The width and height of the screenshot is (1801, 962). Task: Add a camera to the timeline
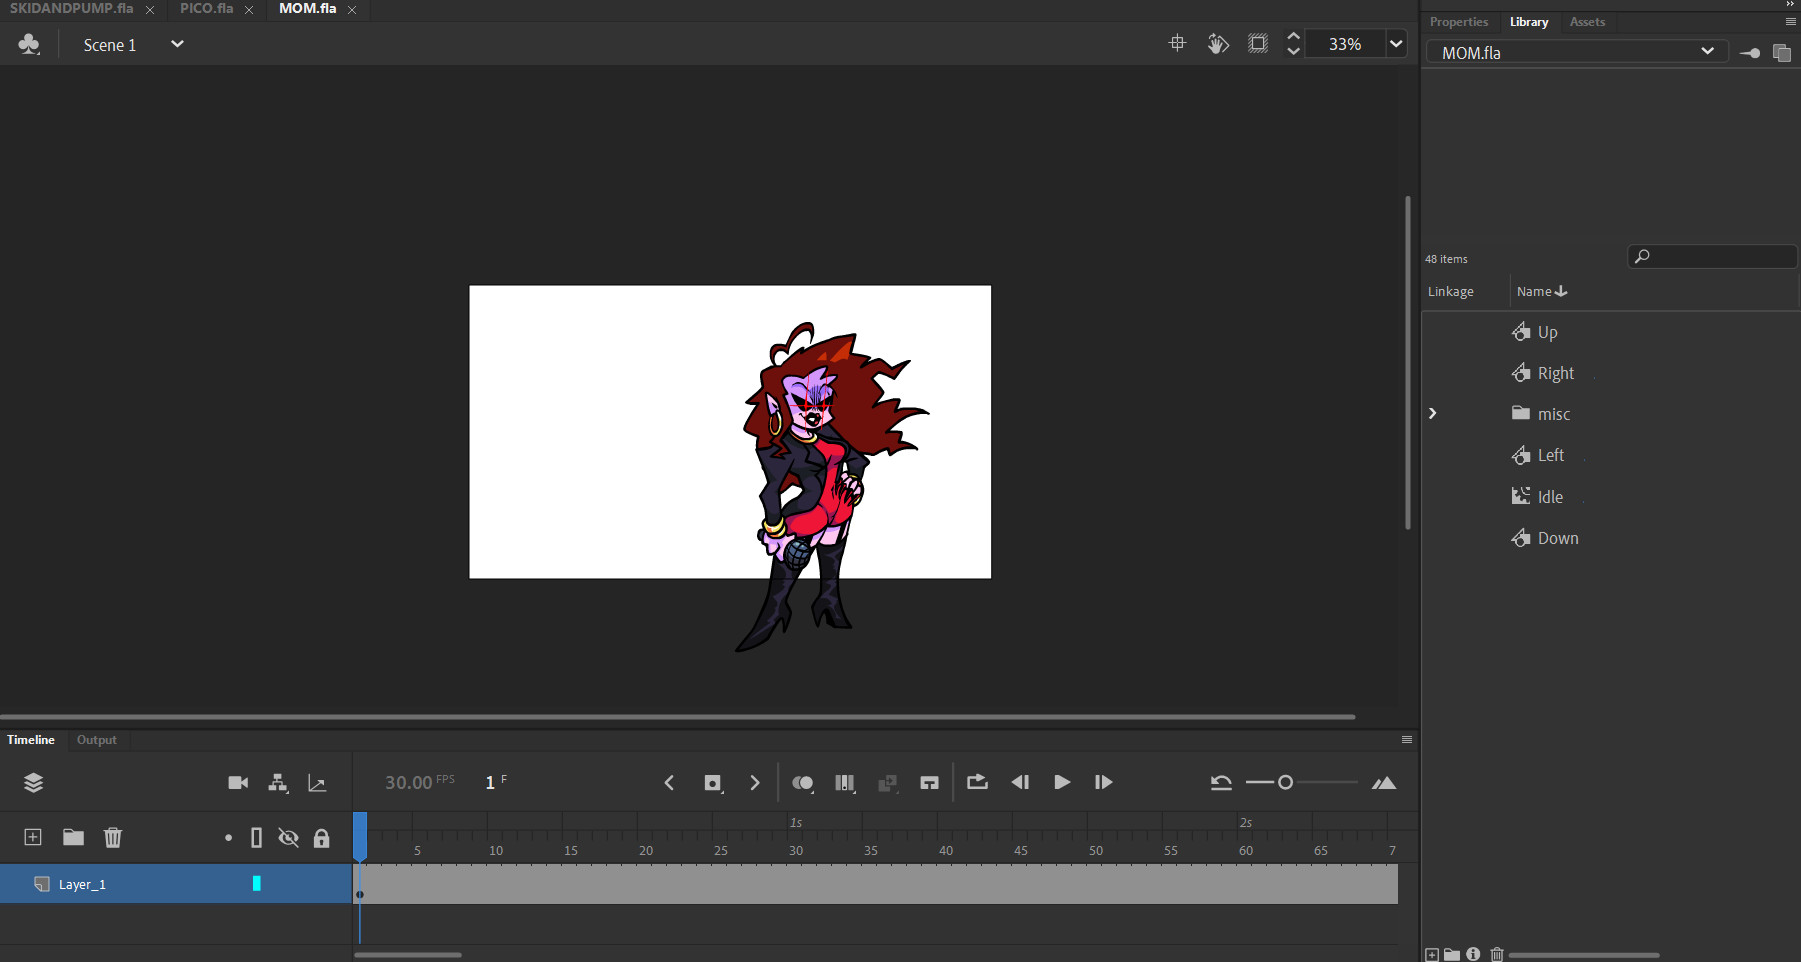[237, 782]
